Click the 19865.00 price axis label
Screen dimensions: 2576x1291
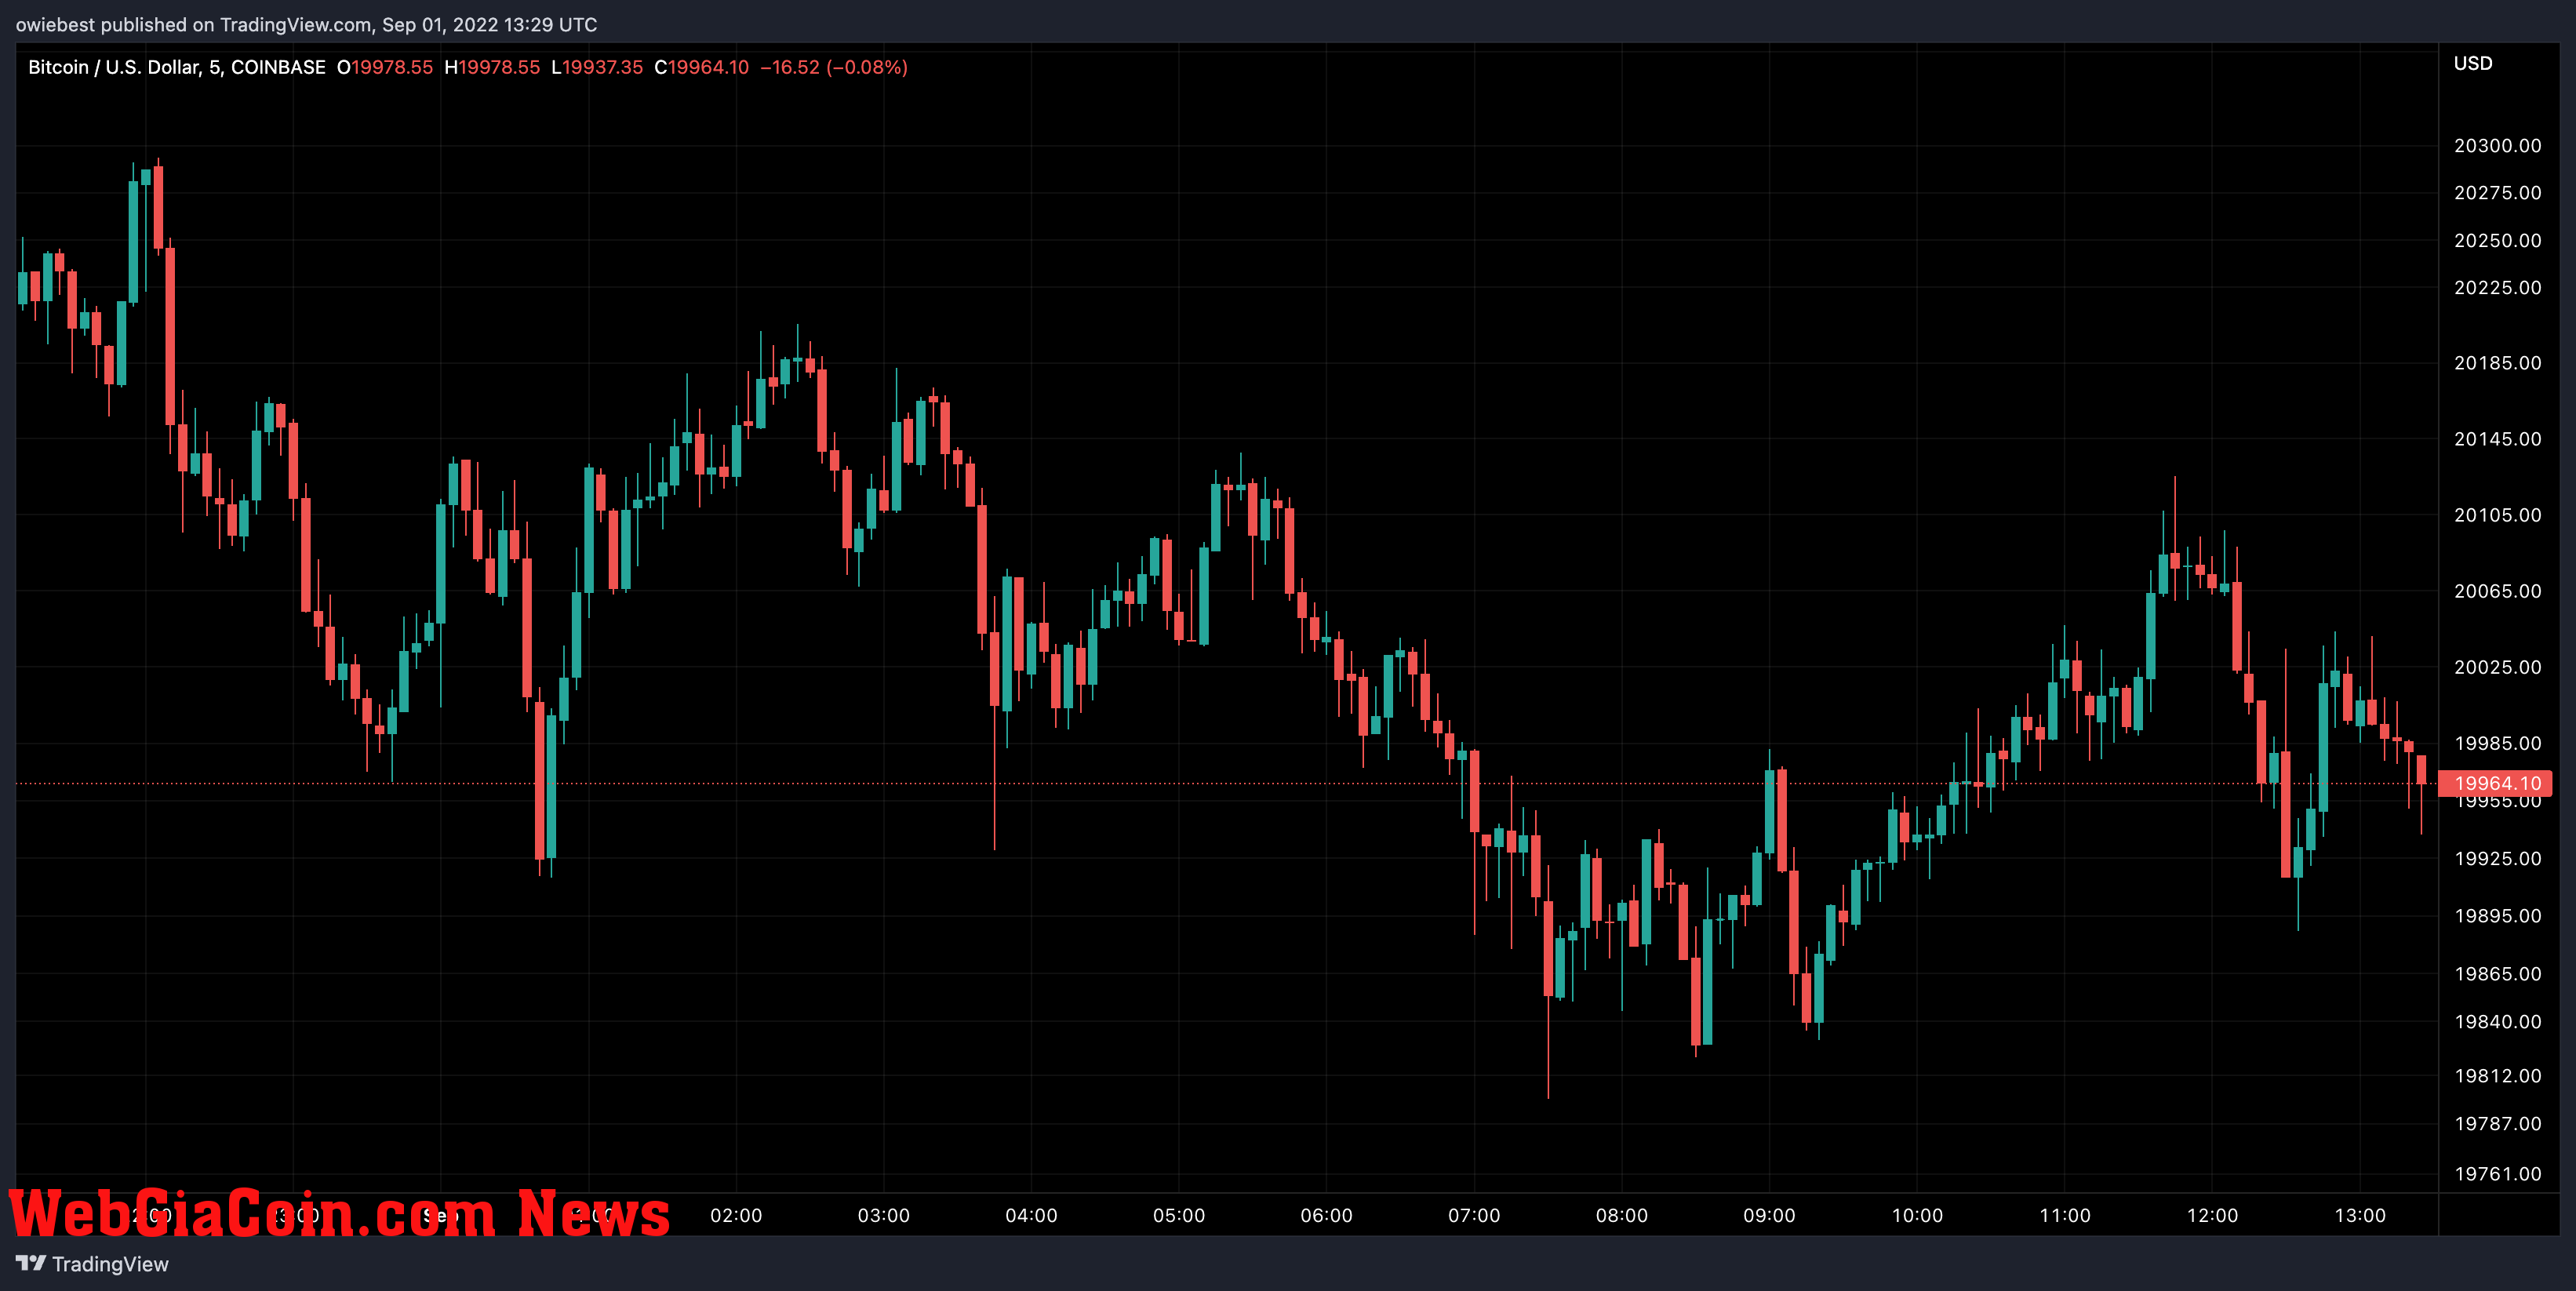point(2497,974)
